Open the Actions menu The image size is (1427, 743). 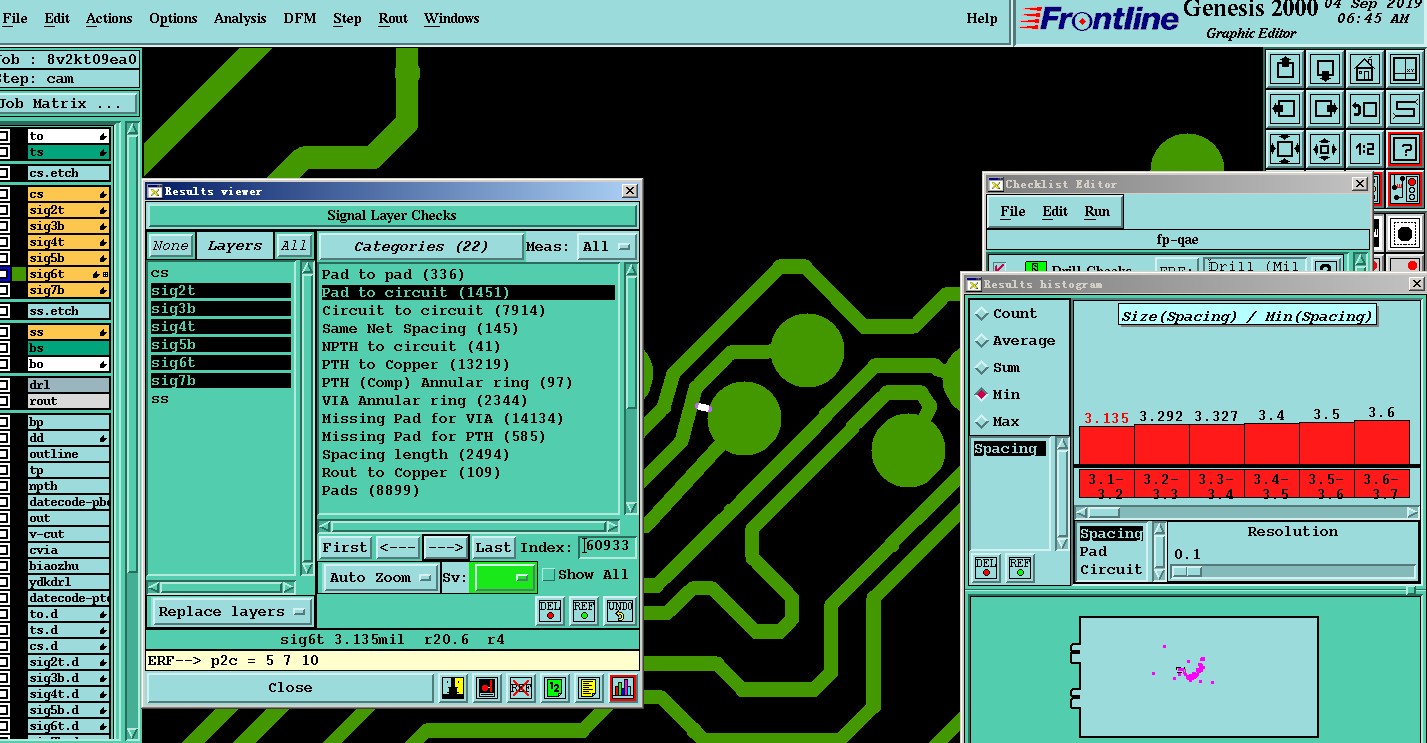pos(109,18)
